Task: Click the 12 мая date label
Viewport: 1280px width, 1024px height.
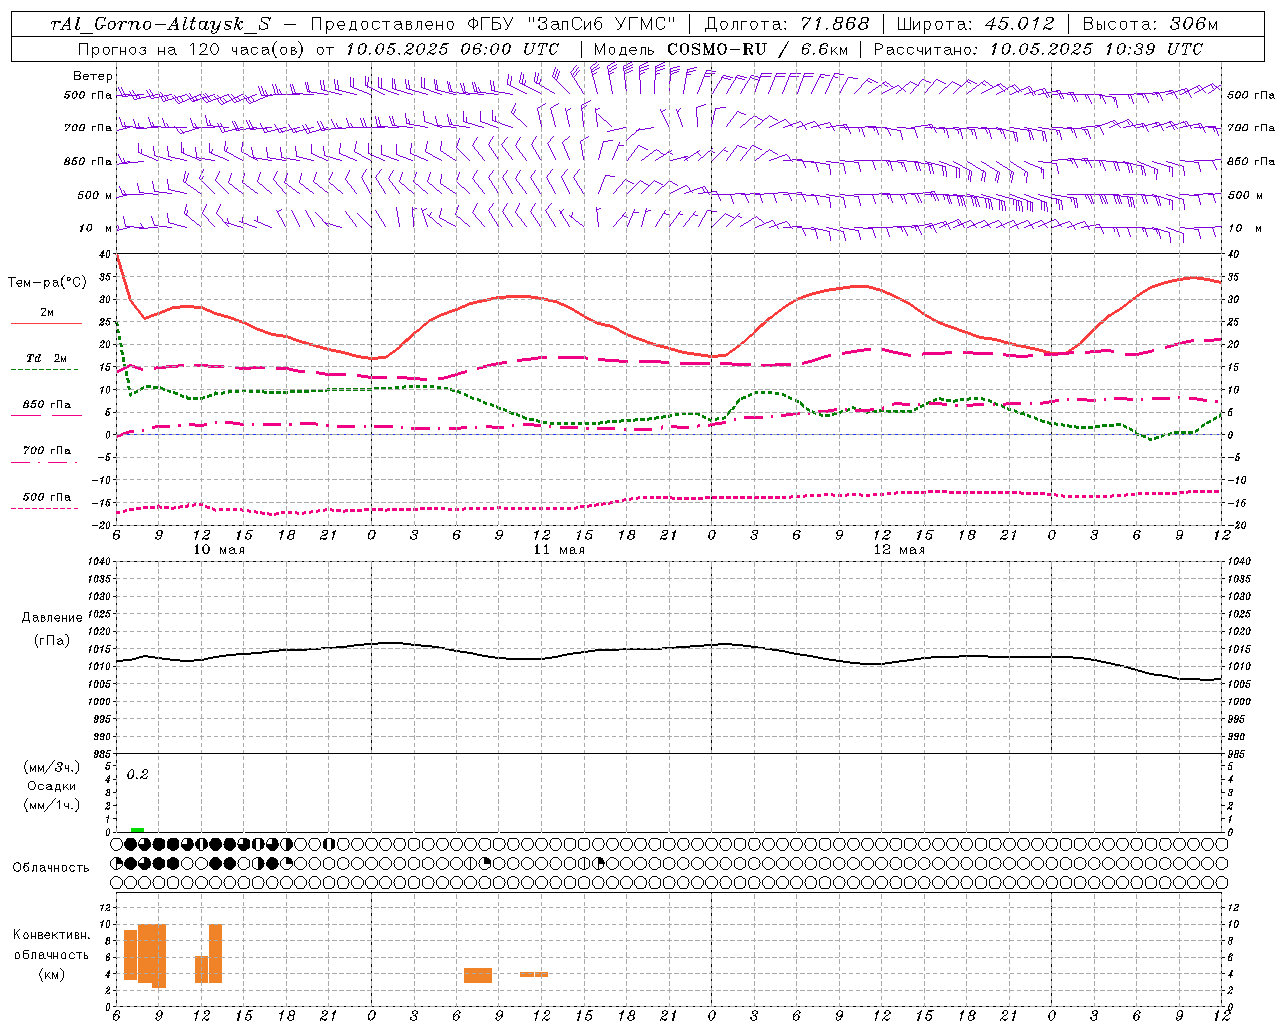Action: [899, 550]
